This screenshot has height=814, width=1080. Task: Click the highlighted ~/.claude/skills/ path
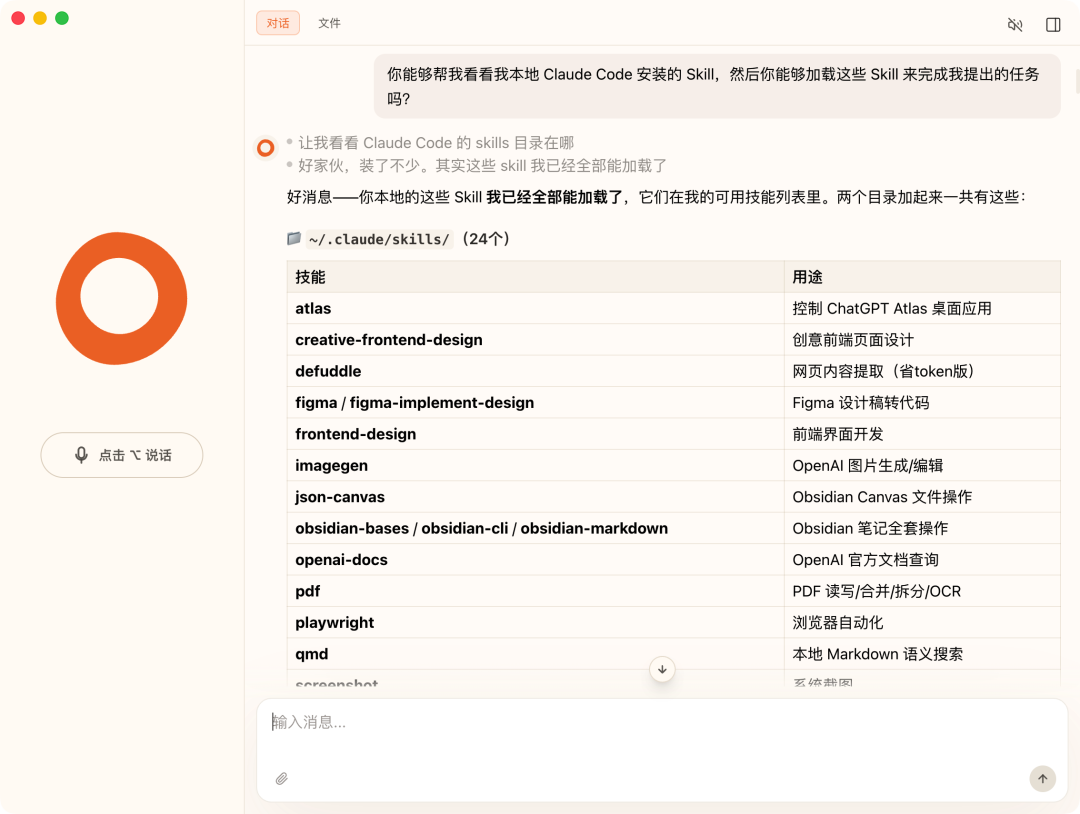tap(379, 239)
